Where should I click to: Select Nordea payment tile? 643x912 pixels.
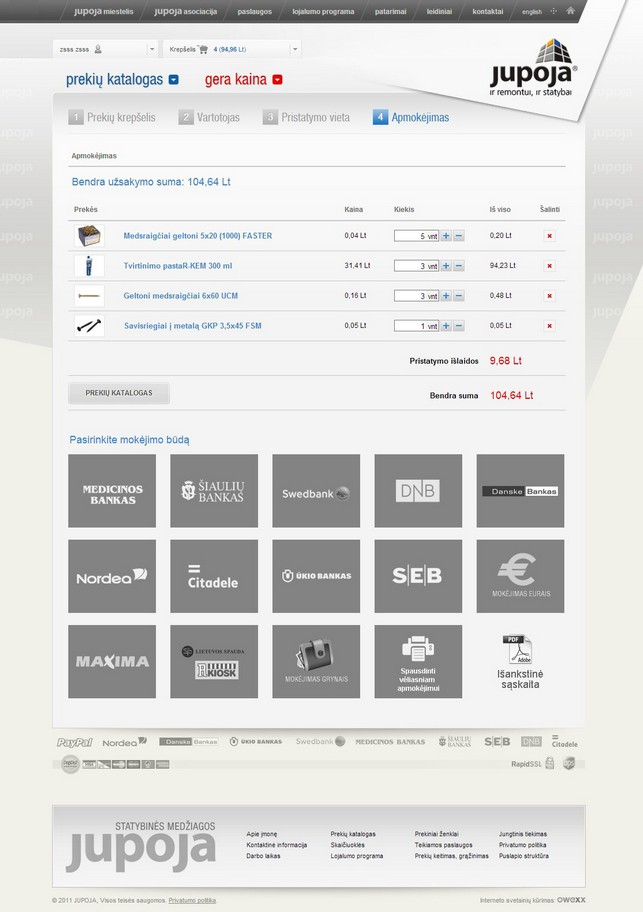[x=112, y=576]
